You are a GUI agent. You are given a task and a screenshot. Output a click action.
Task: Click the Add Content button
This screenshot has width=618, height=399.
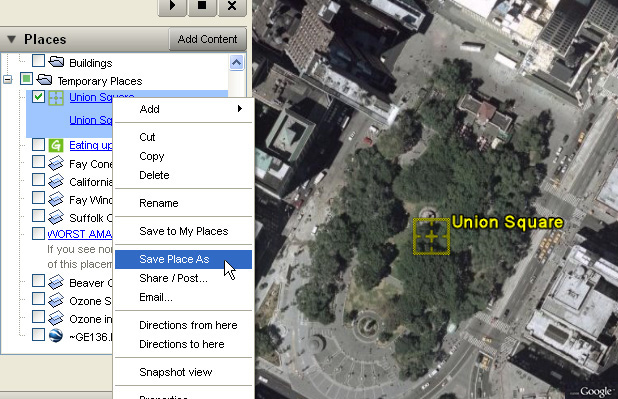point(208,39)
